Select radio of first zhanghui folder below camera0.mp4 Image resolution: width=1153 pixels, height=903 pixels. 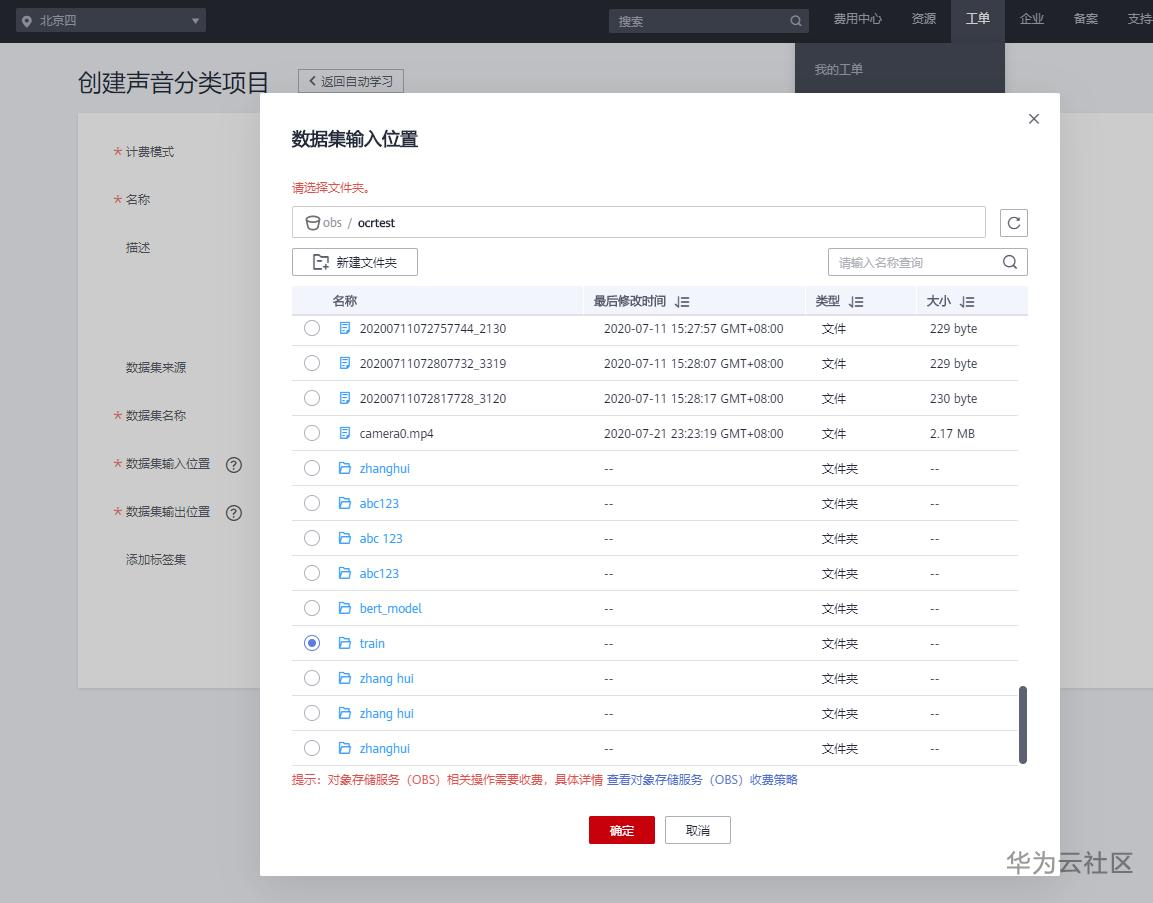click(312, 468)
